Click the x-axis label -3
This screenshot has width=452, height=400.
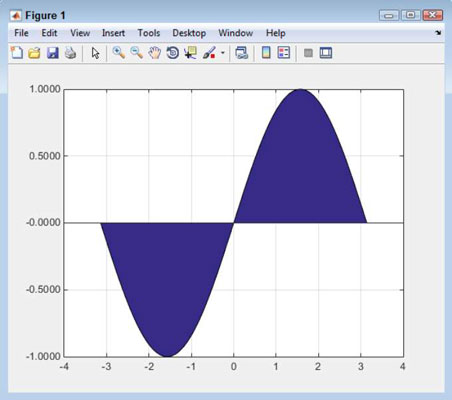pos(106,366)
